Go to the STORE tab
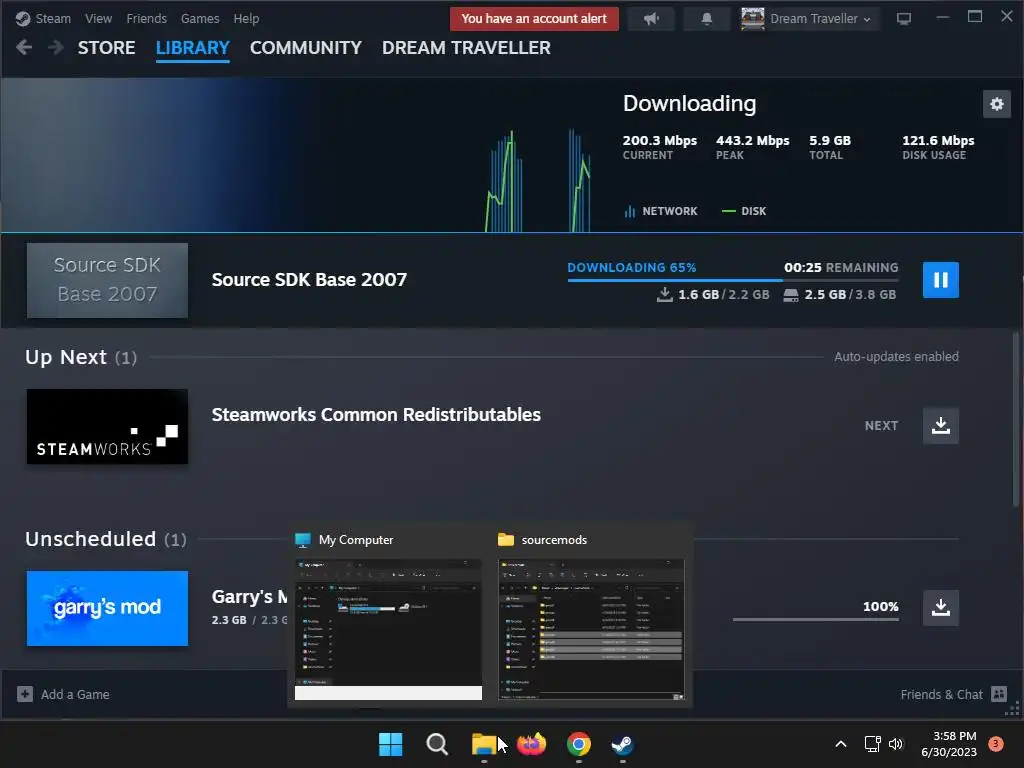 (x=106, y=48)
